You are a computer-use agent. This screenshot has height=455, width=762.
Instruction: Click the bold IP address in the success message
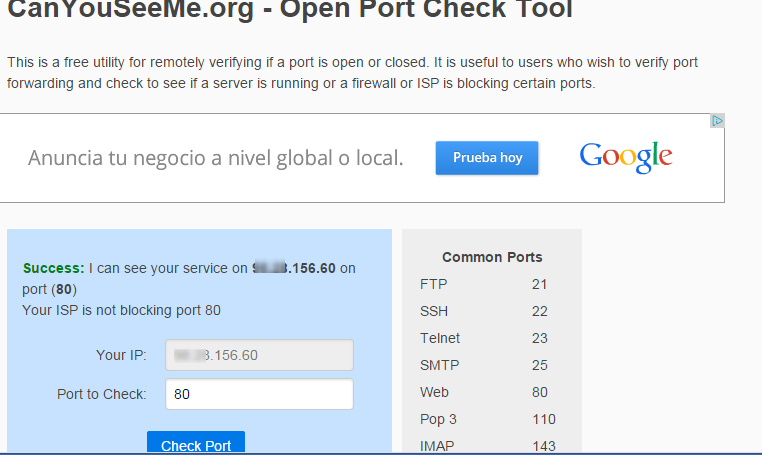(x=294, y=268)
